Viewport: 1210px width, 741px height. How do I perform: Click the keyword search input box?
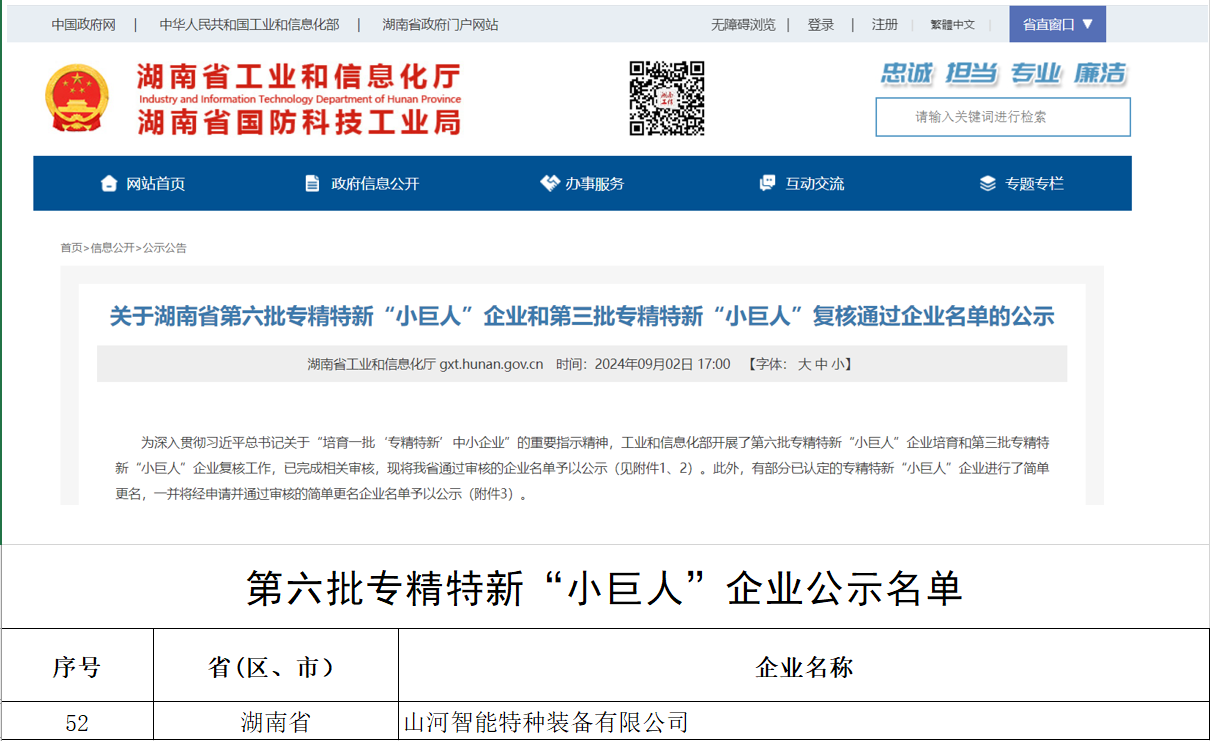[1001, 117]
